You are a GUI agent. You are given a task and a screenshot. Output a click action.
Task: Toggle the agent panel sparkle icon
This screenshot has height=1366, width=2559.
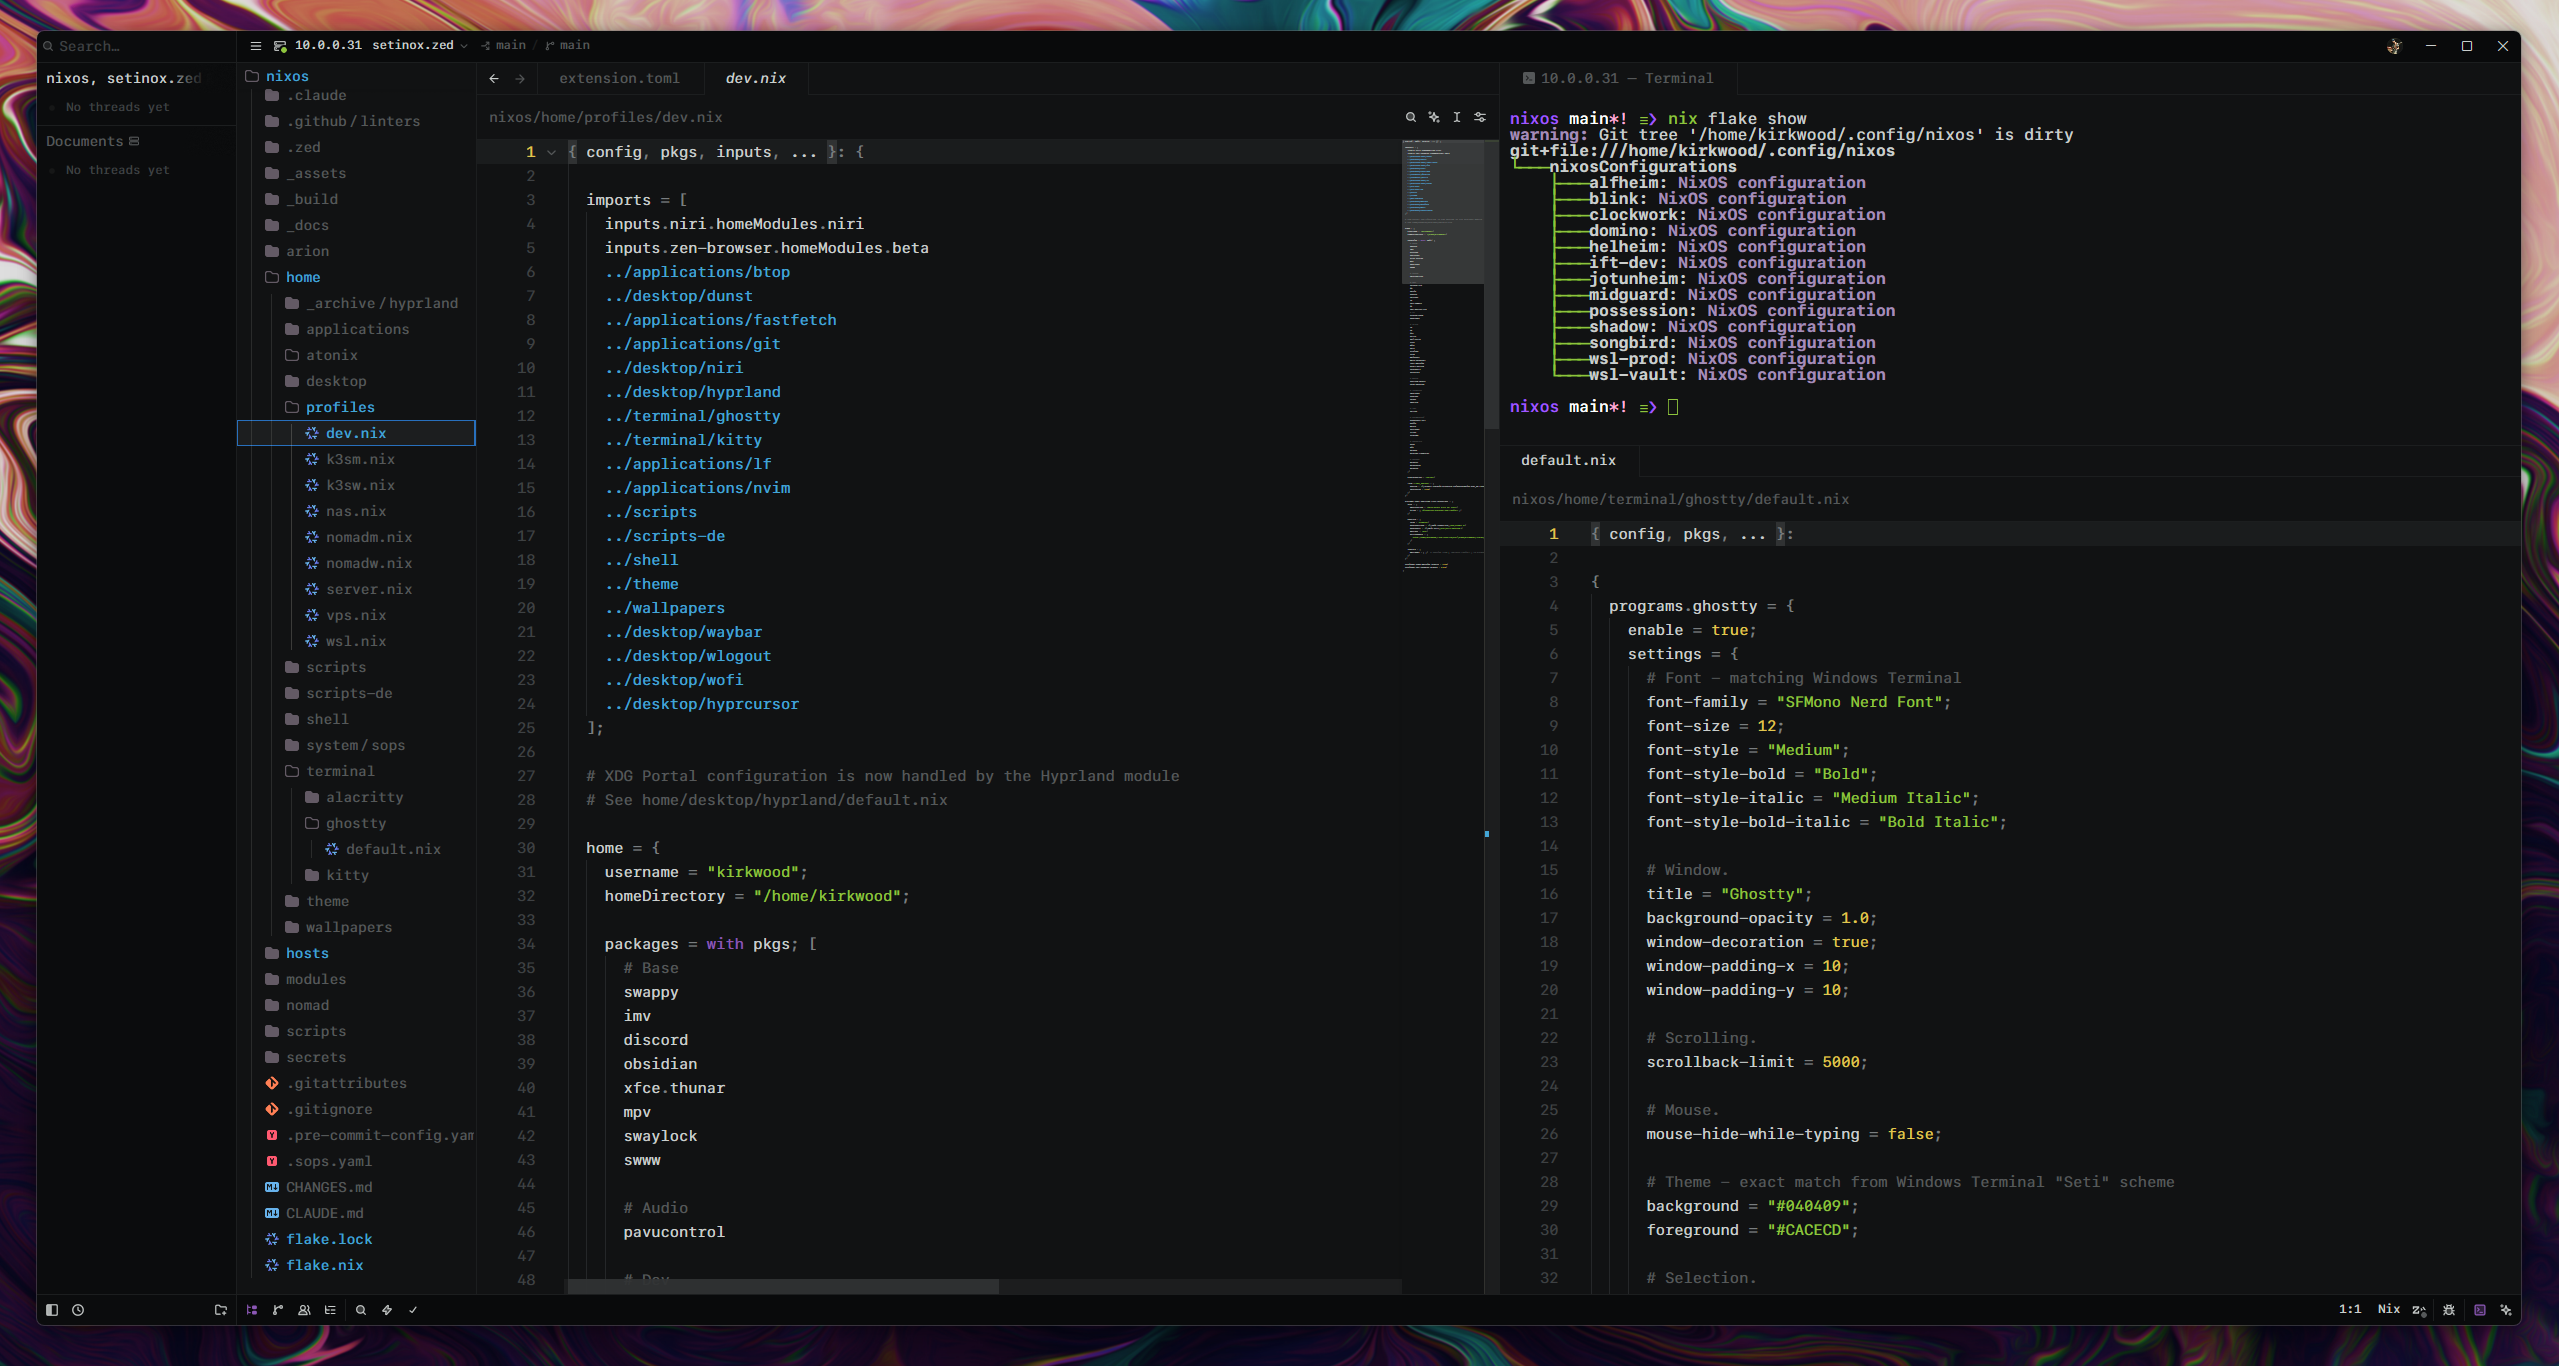2506,1310
